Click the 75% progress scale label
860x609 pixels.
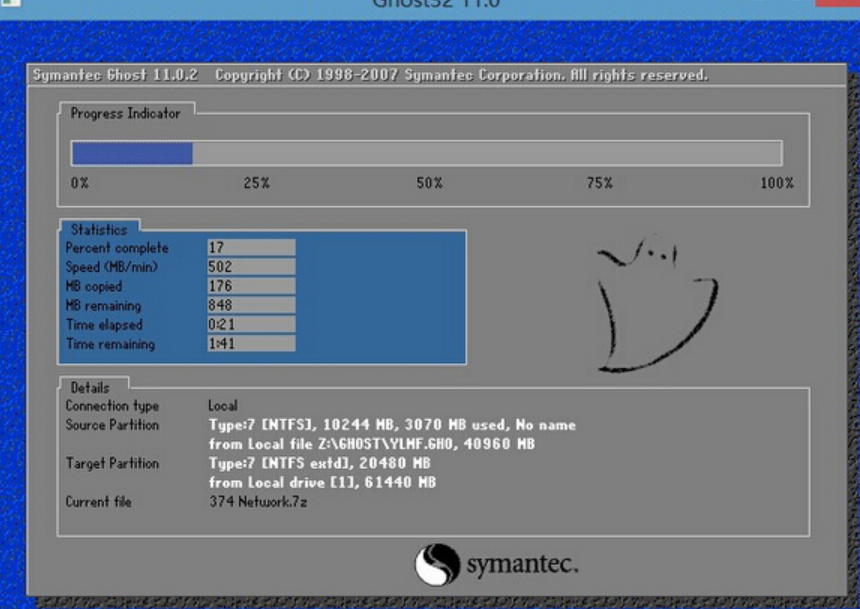point(599,183)
